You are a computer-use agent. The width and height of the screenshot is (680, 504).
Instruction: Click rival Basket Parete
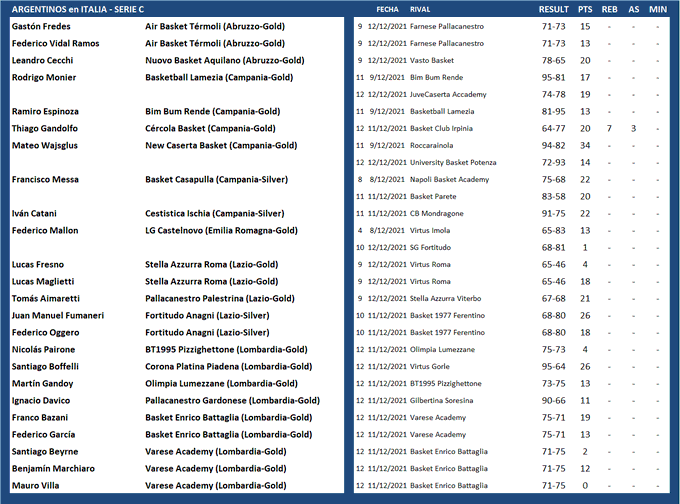pyautogui.click(x=433, y=196)
